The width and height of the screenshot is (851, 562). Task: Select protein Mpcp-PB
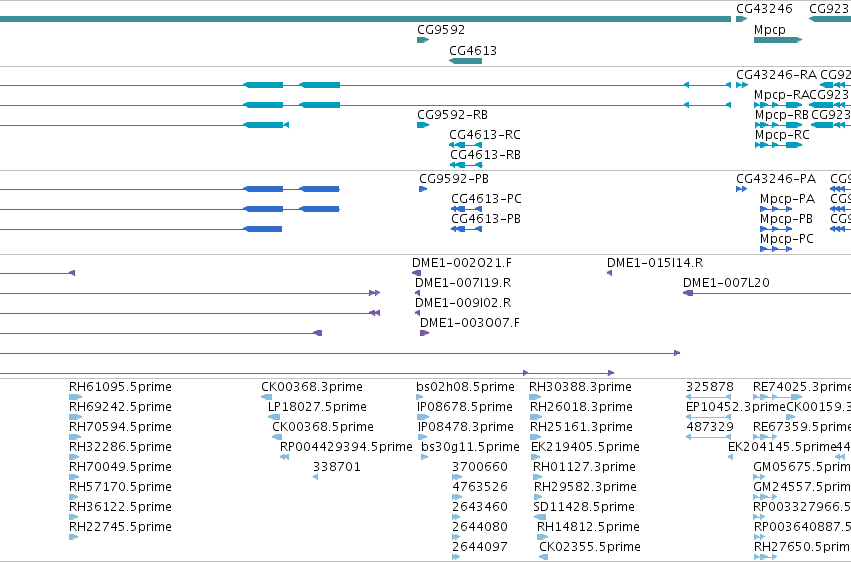(786, 219)
